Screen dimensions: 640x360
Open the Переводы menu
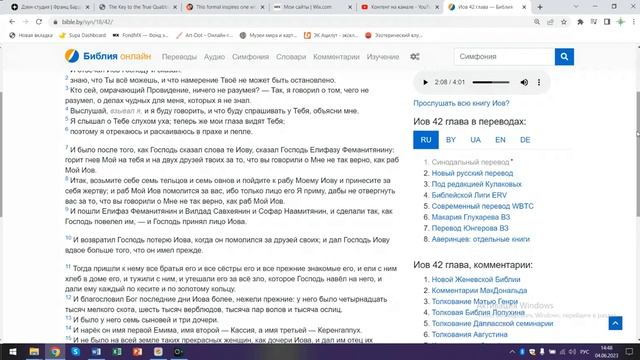click(179, 57)
